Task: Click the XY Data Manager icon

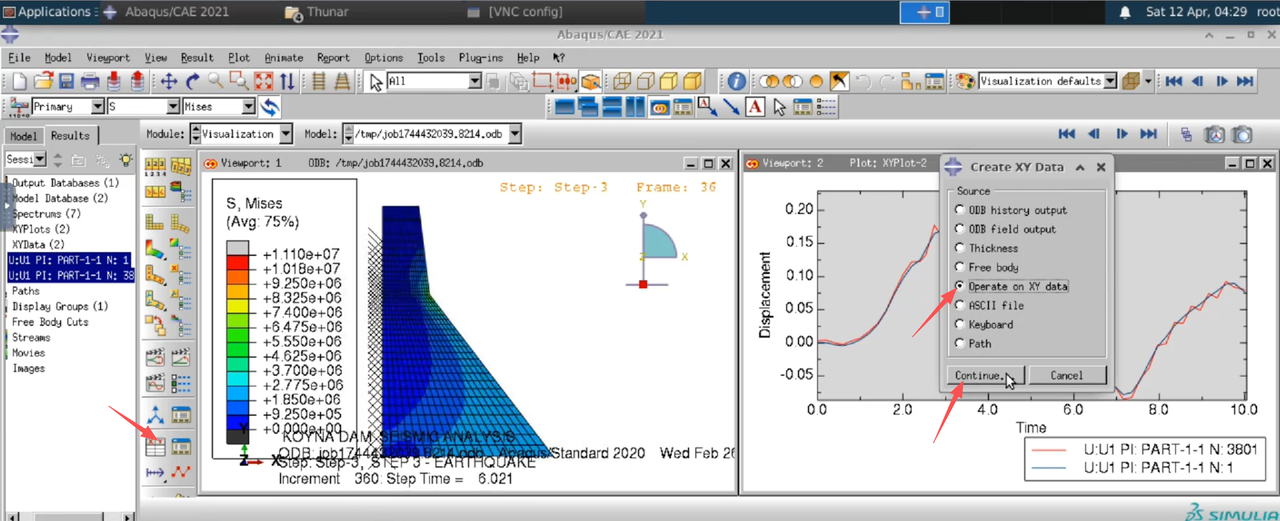Action: click(x=181, y=446)
